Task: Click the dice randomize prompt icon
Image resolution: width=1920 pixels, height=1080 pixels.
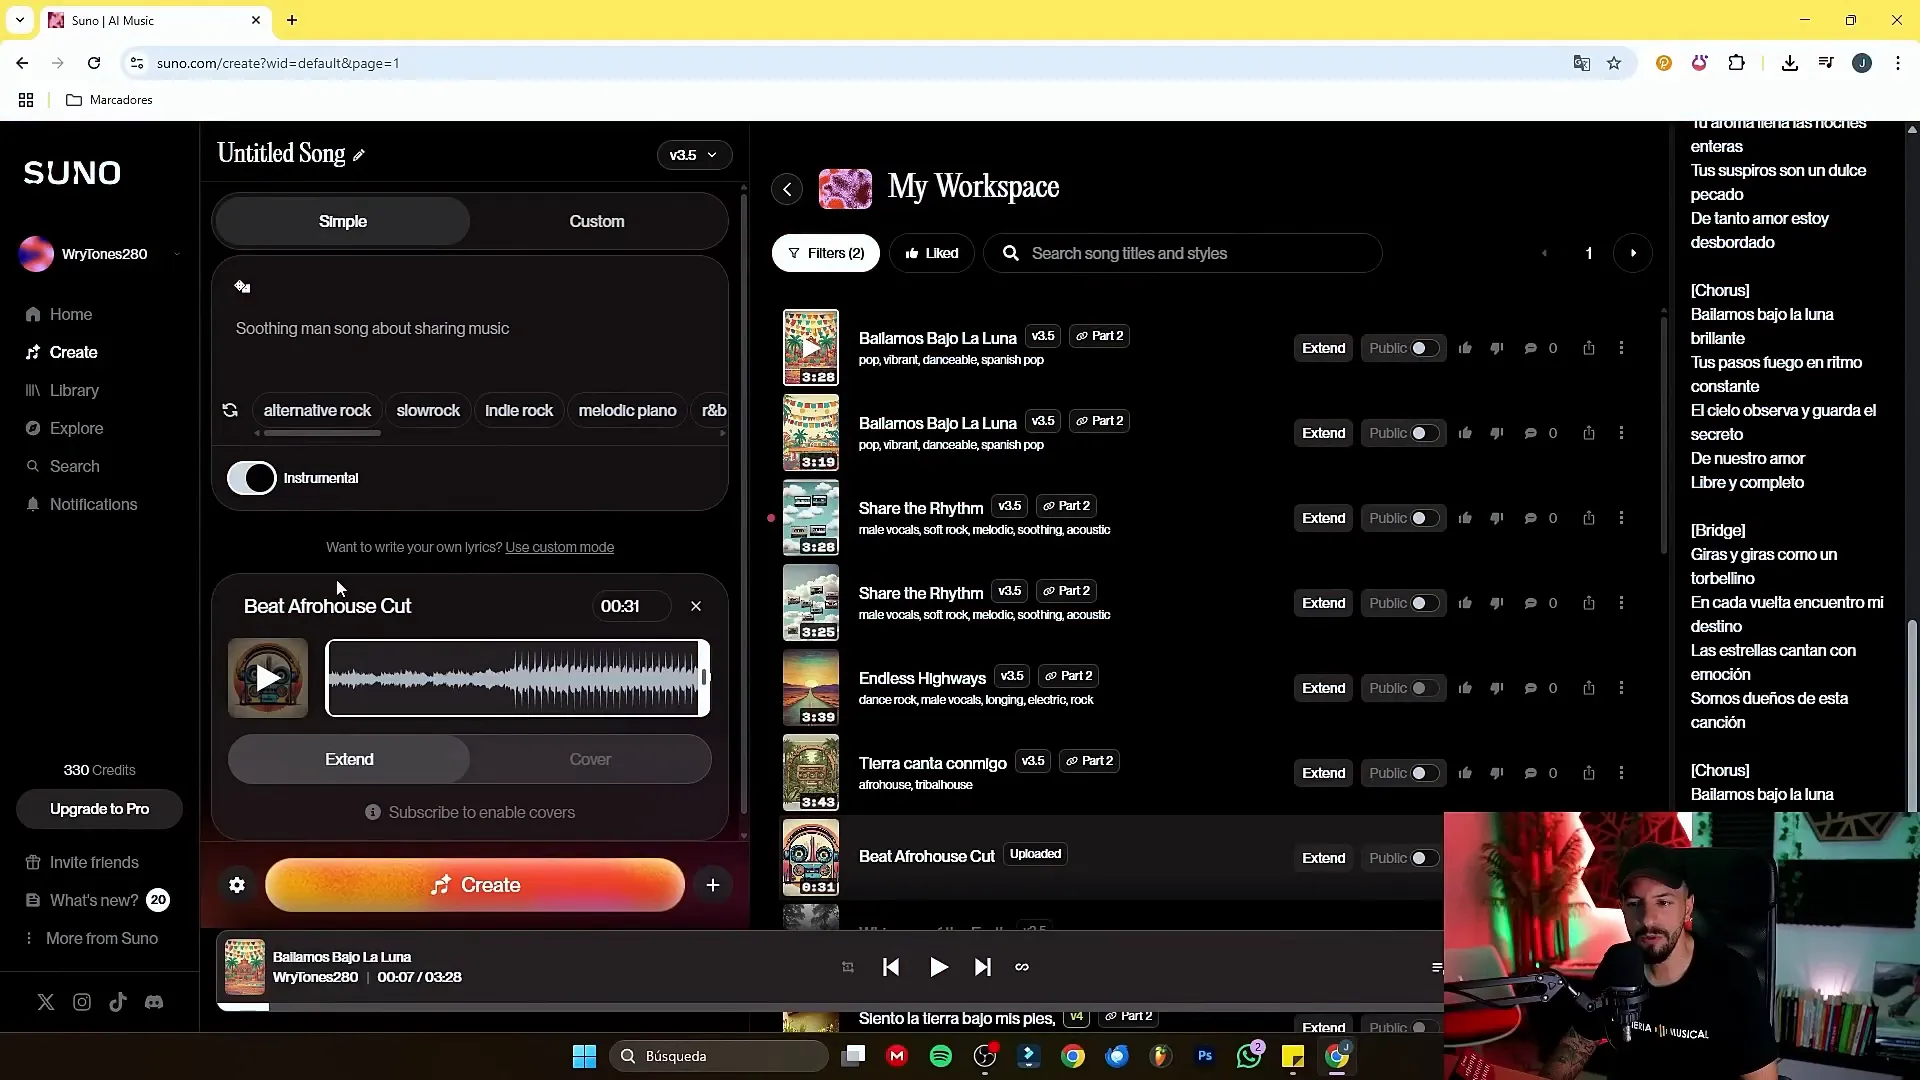Action: (x=242, y=287)
